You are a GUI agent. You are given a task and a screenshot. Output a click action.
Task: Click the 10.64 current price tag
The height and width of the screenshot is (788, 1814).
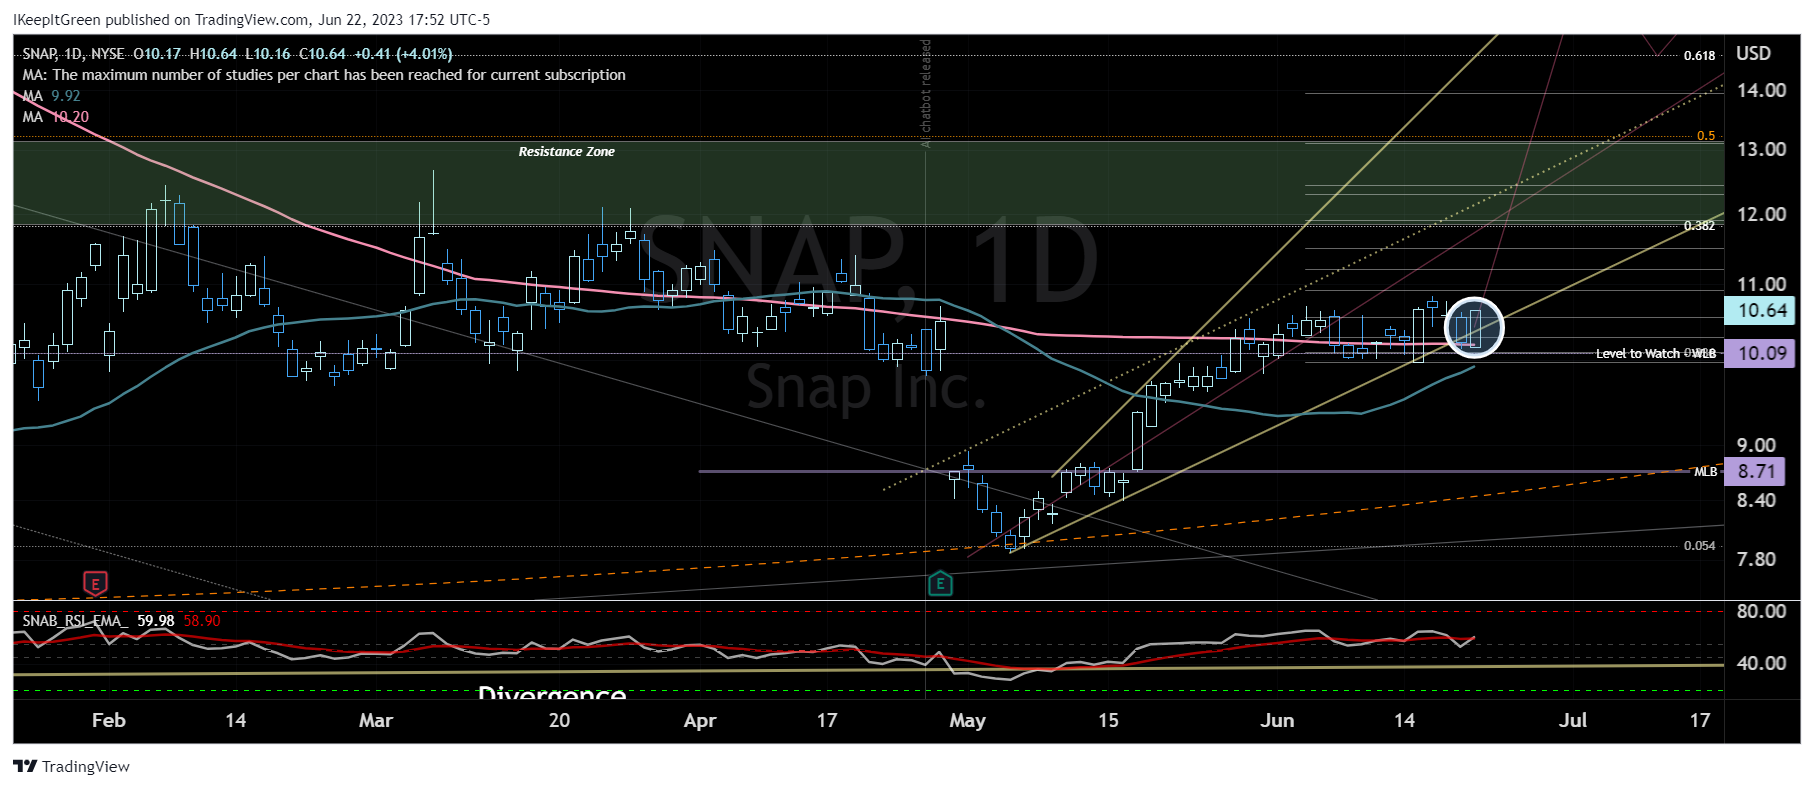tap(1760, 310)
